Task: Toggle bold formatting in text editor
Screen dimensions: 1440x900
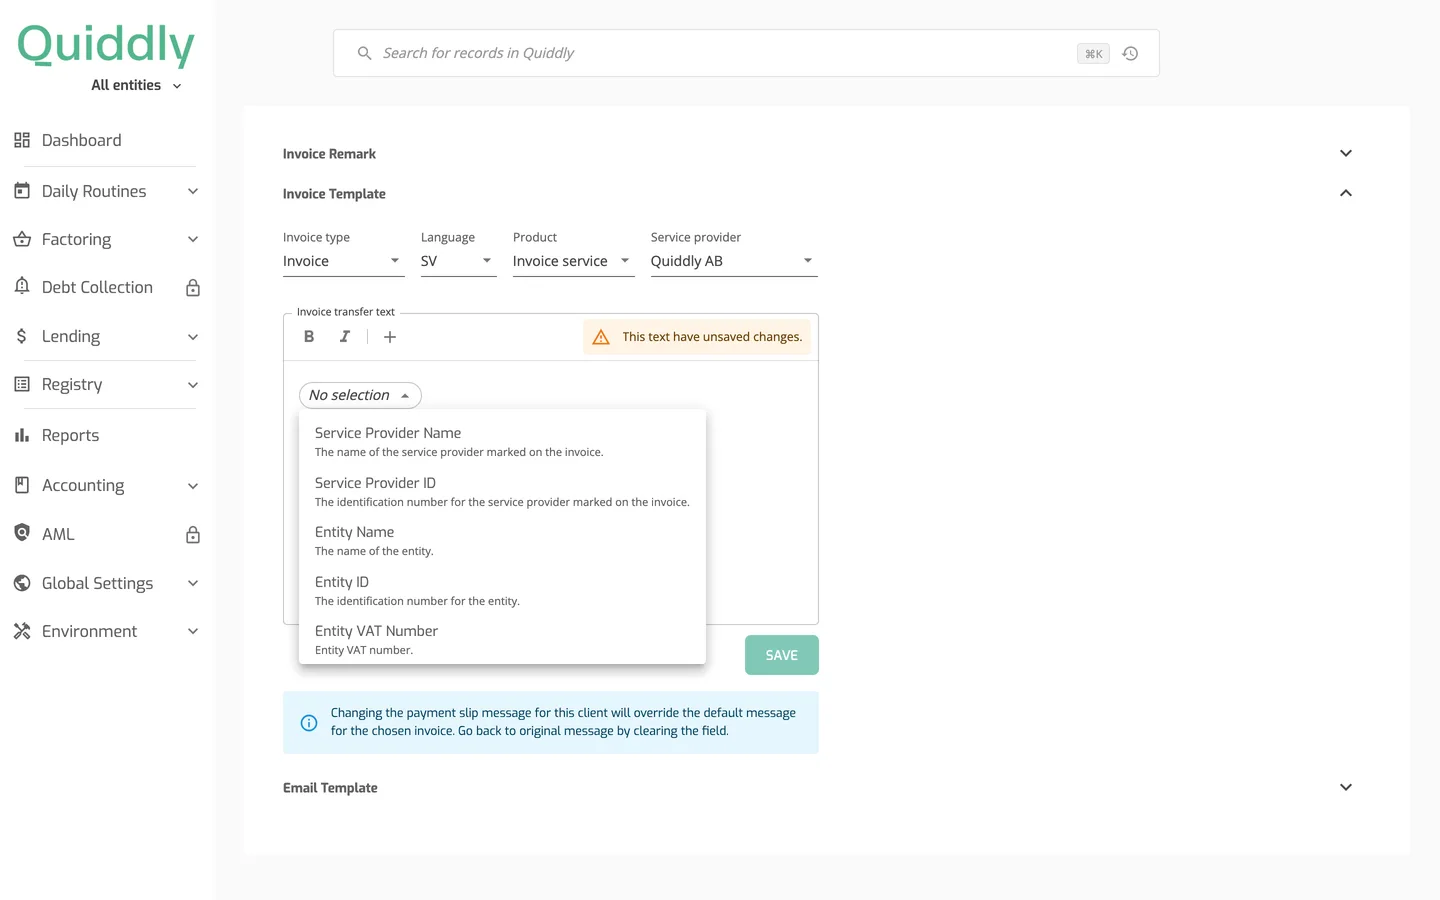Action: (309, 337)
